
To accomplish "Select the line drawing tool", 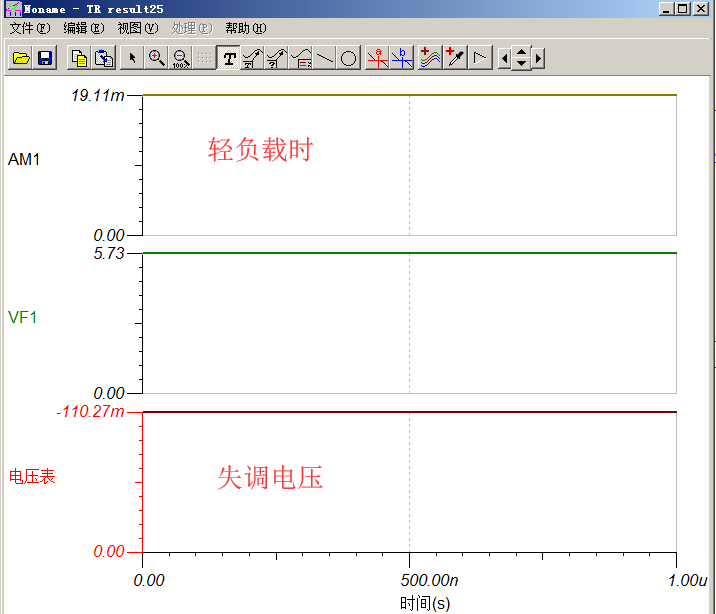I will 325,59.
